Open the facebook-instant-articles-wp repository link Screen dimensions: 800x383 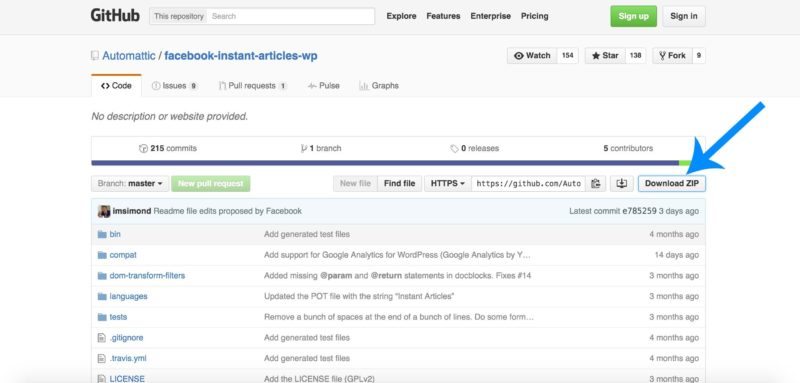click(241, 56)
